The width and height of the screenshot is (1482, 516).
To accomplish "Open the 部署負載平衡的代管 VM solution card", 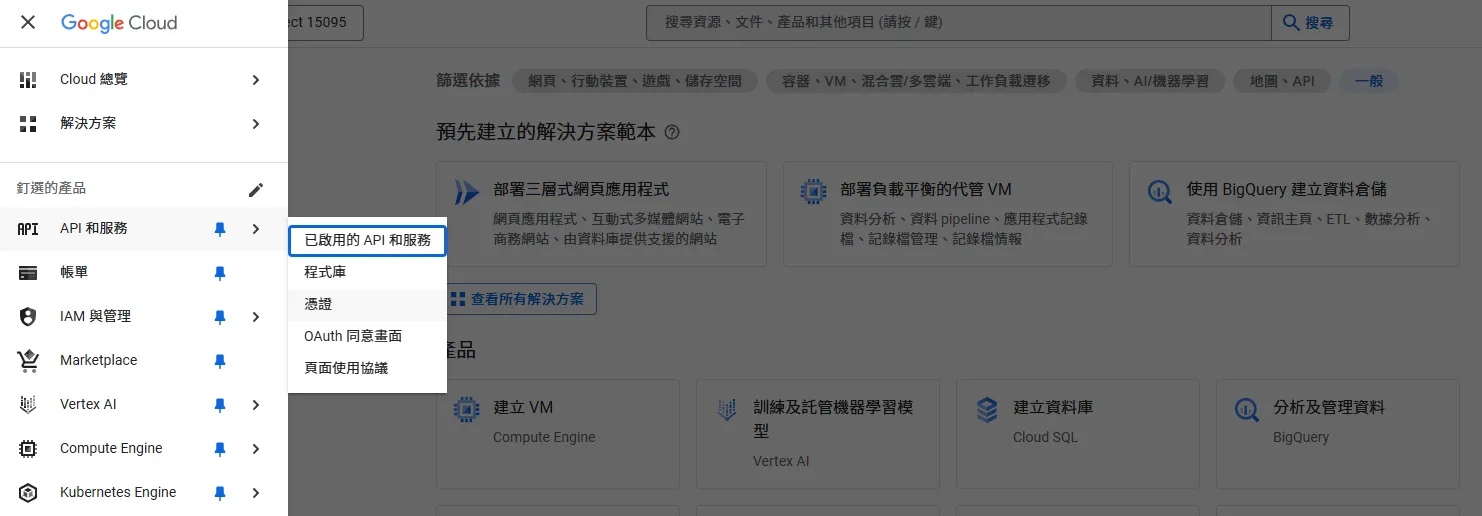I will pos(948,214).
